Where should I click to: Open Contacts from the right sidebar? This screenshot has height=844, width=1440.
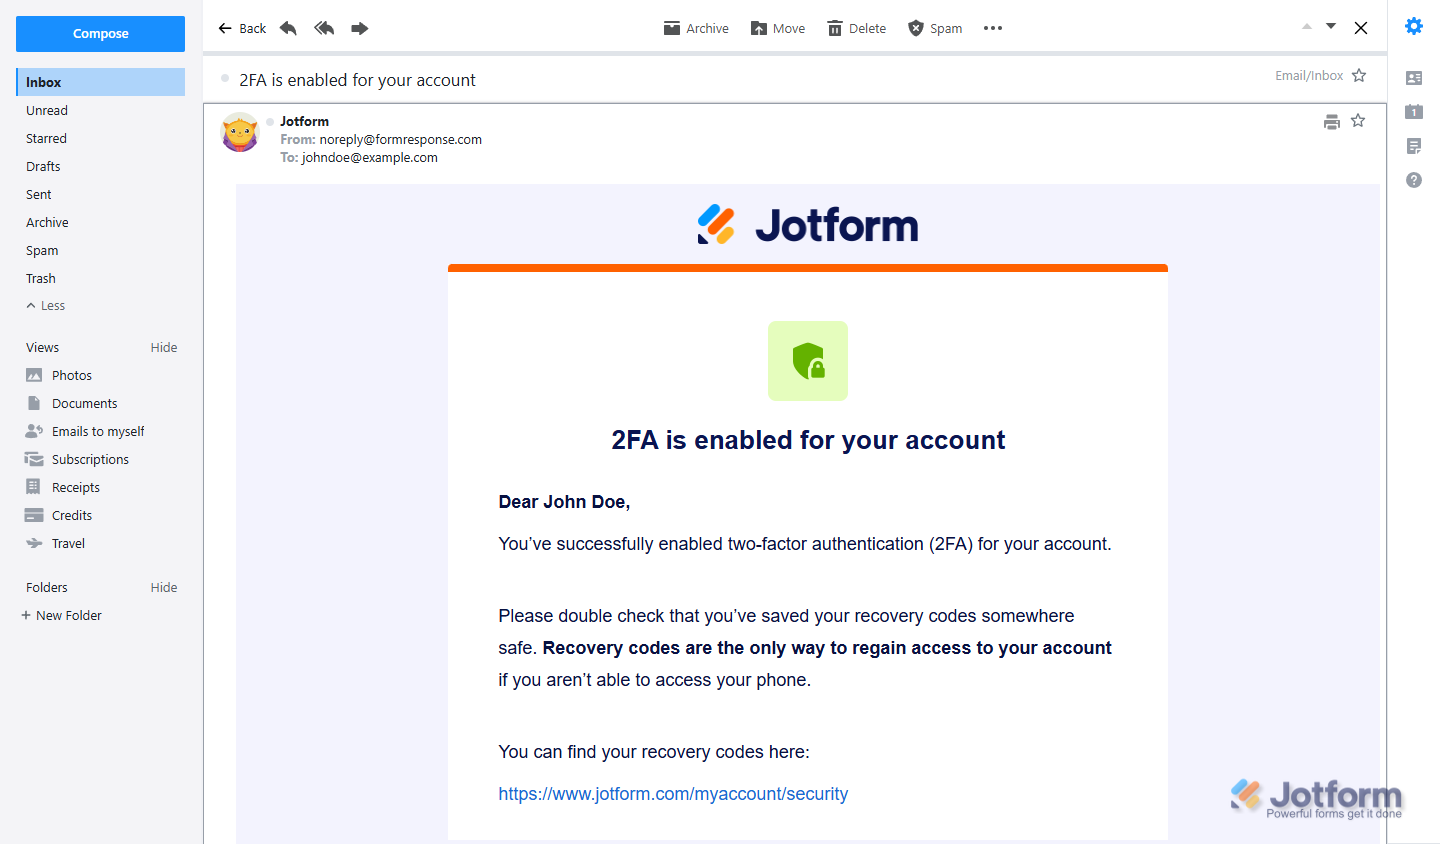(1414, 78)
